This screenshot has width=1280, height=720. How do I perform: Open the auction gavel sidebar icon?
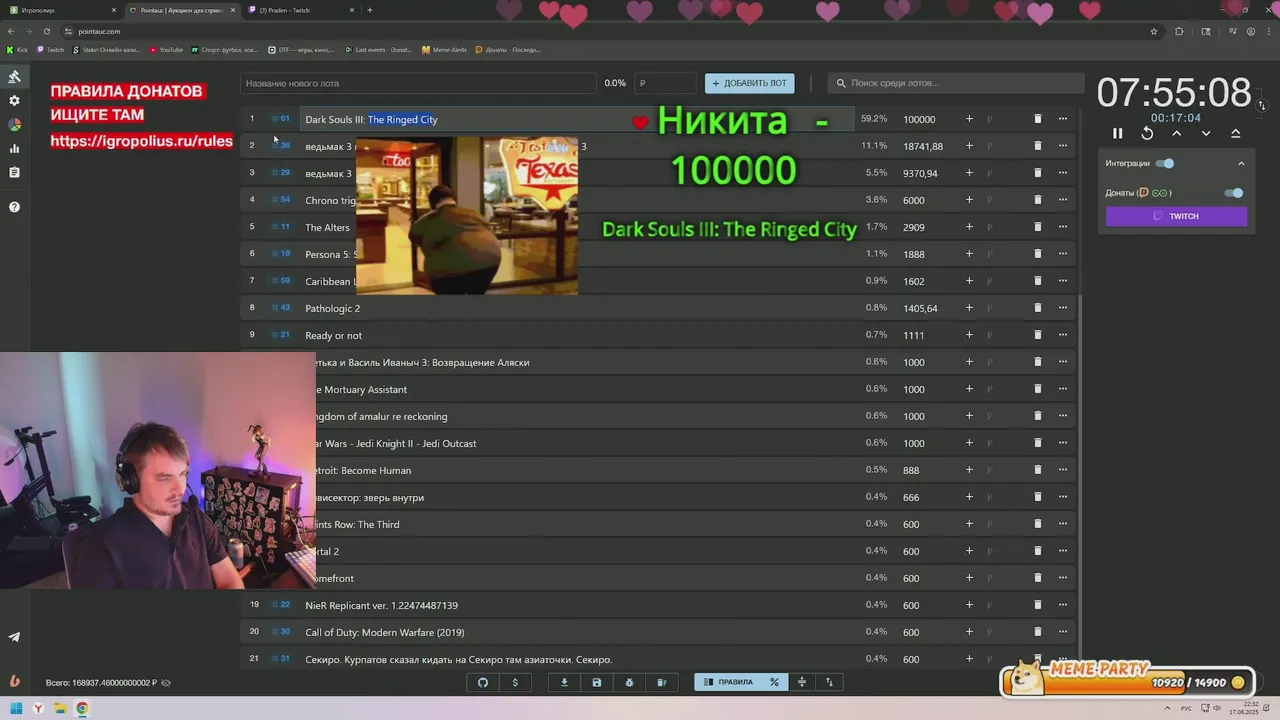pos(14,77)
